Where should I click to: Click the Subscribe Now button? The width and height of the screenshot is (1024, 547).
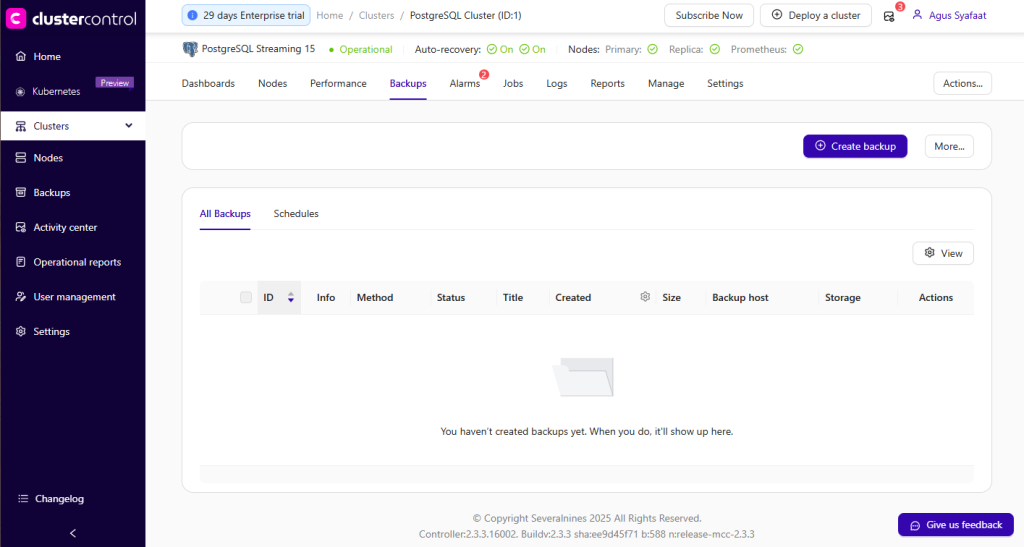tap(708, 16)
